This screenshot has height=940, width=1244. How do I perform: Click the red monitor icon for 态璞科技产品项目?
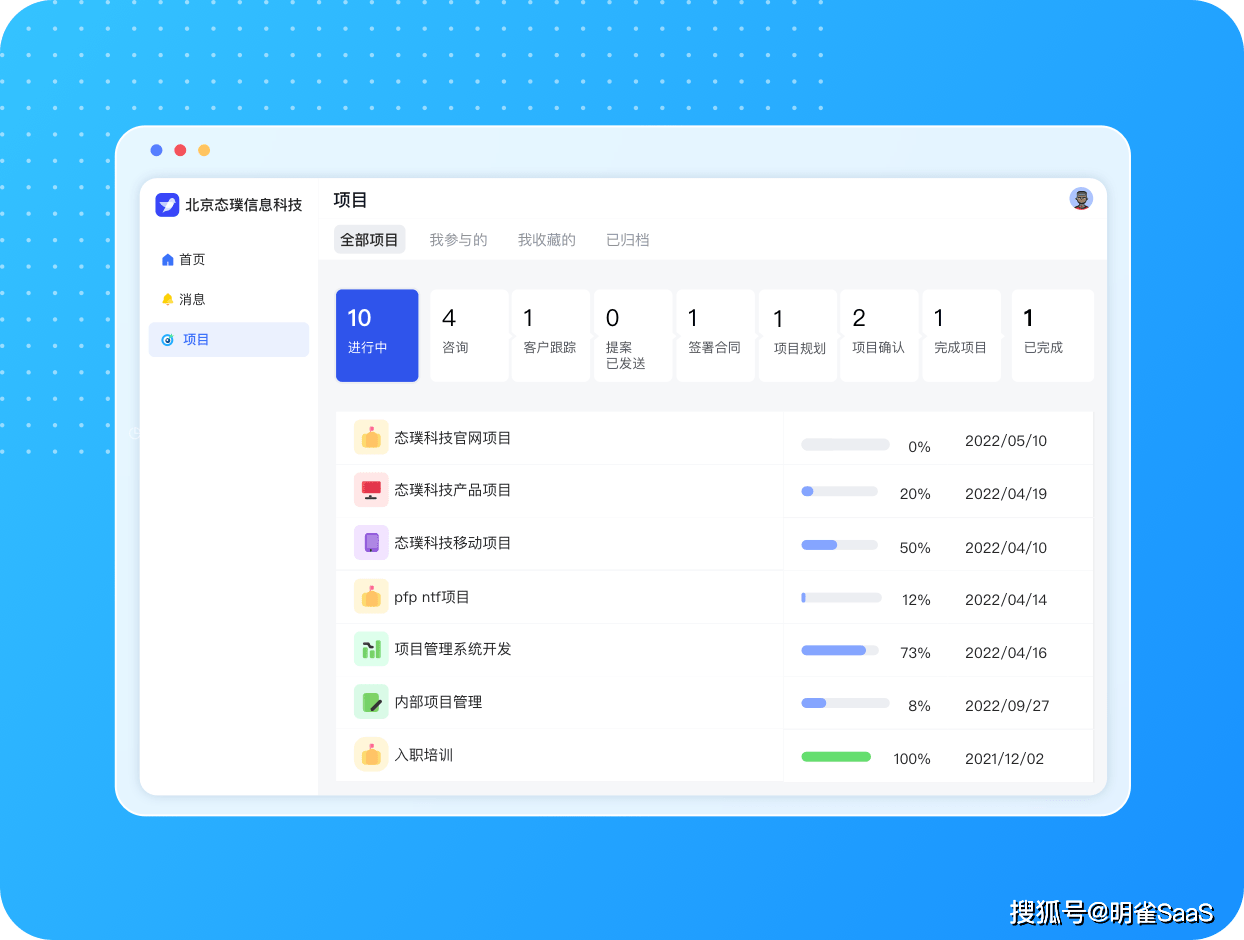(x=371, y=490)
